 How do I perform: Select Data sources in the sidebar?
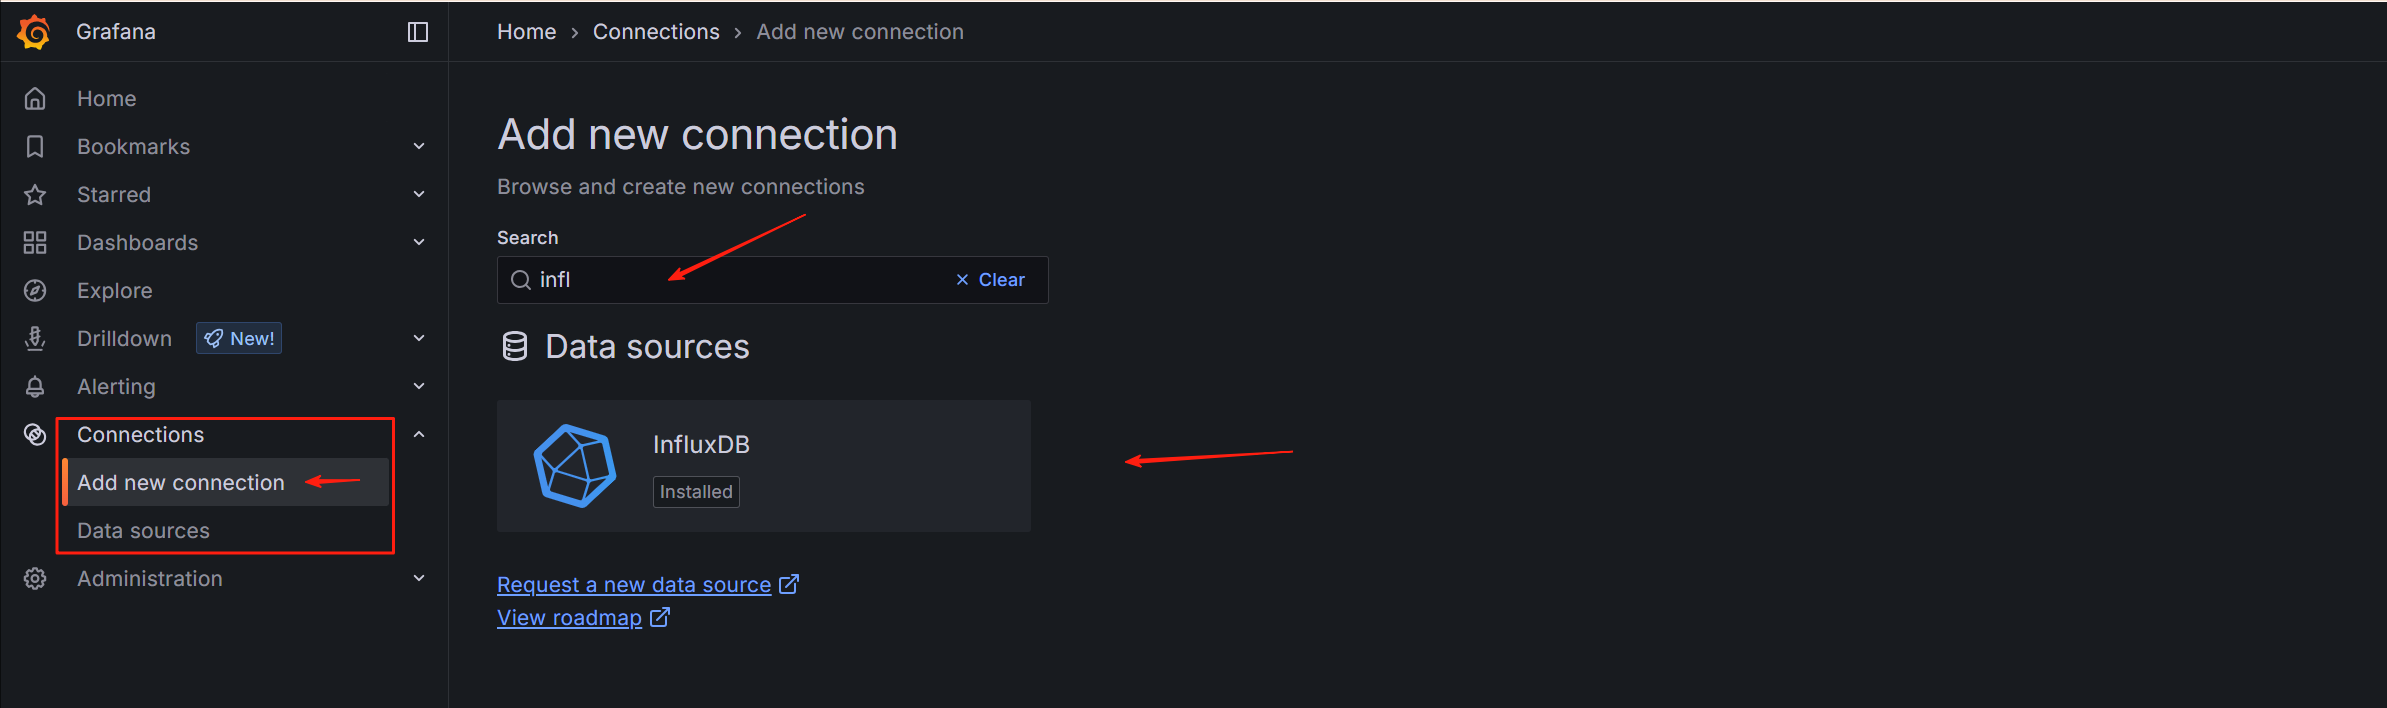point(143,530)
